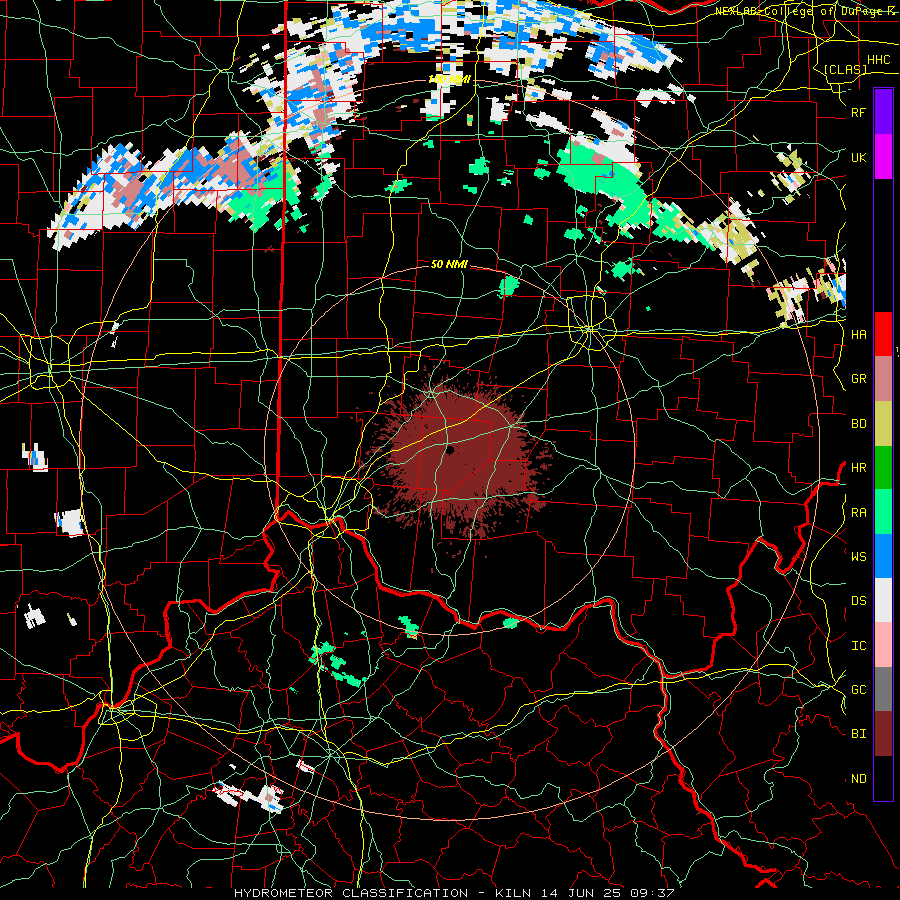Image resolution: width=900 pixels, height=900 pixels.
Task: Click the 09:37 timestamp
Action: (x=654, y=893)
